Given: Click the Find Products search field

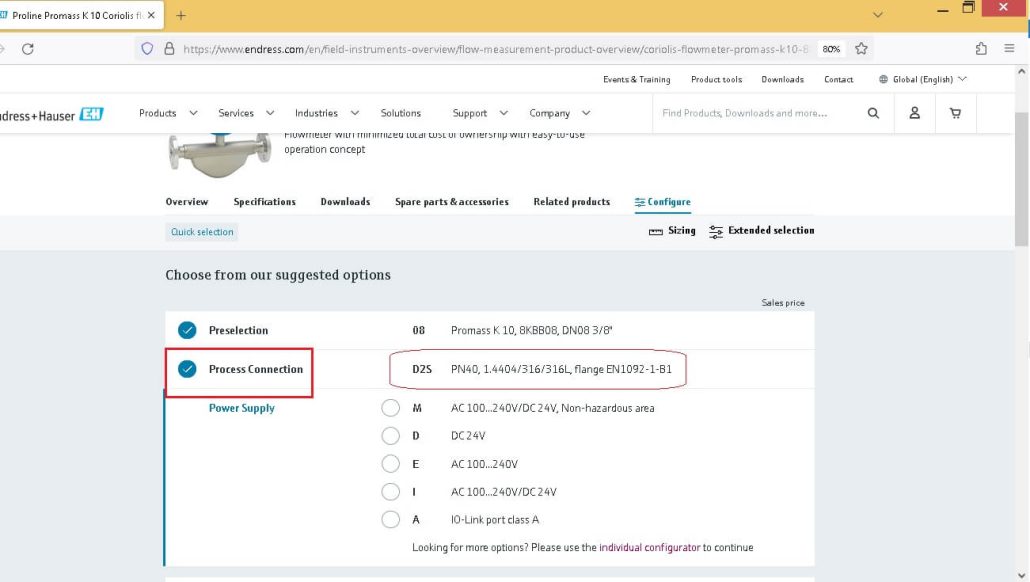Looking at the screenshot, I should point(759,113).
